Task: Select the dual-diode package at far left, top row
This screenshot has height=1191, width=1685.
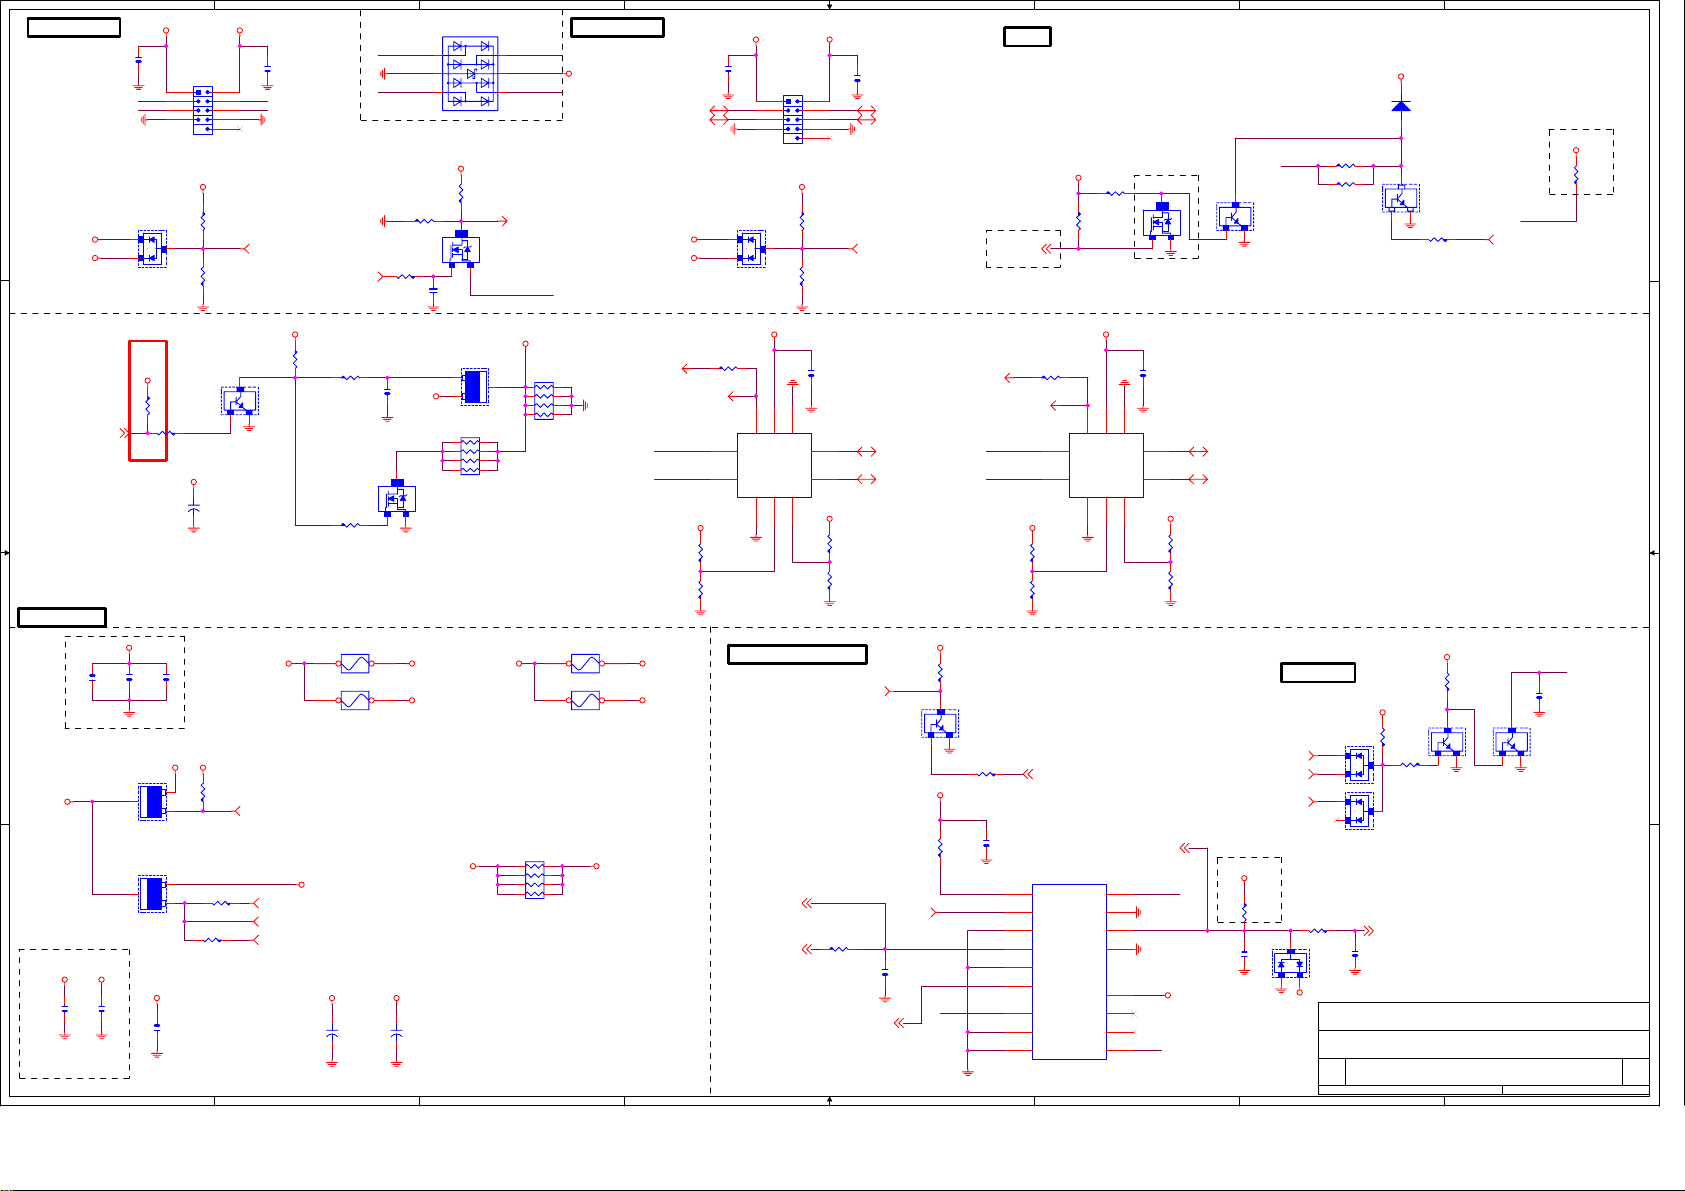Action: pos(152,248)
